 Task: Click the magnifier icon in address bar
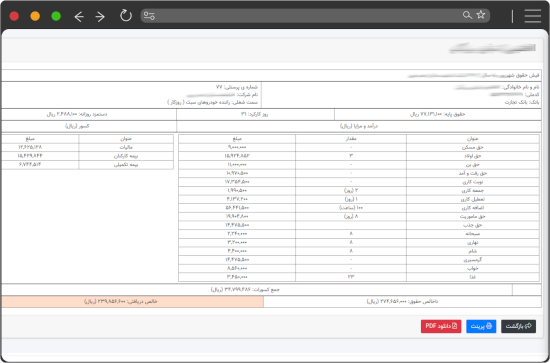(467, 15)
